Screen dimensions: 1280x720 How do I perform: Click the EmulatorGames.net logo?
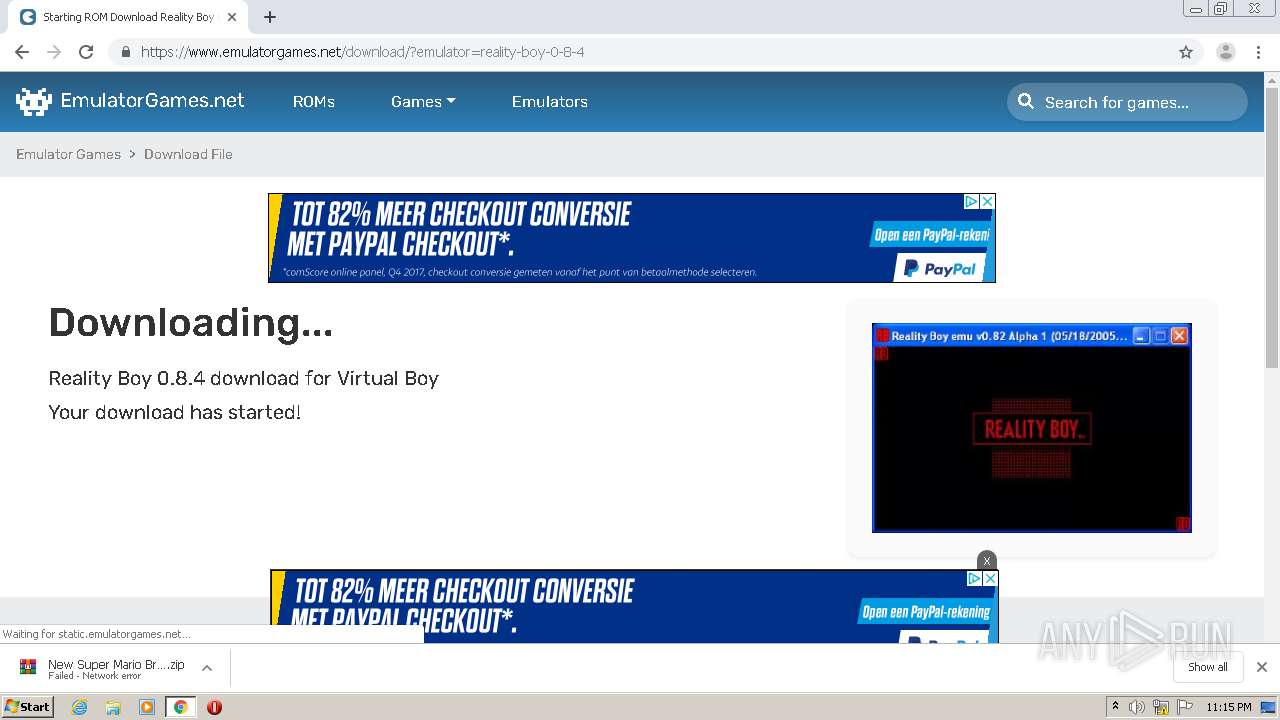130,101
